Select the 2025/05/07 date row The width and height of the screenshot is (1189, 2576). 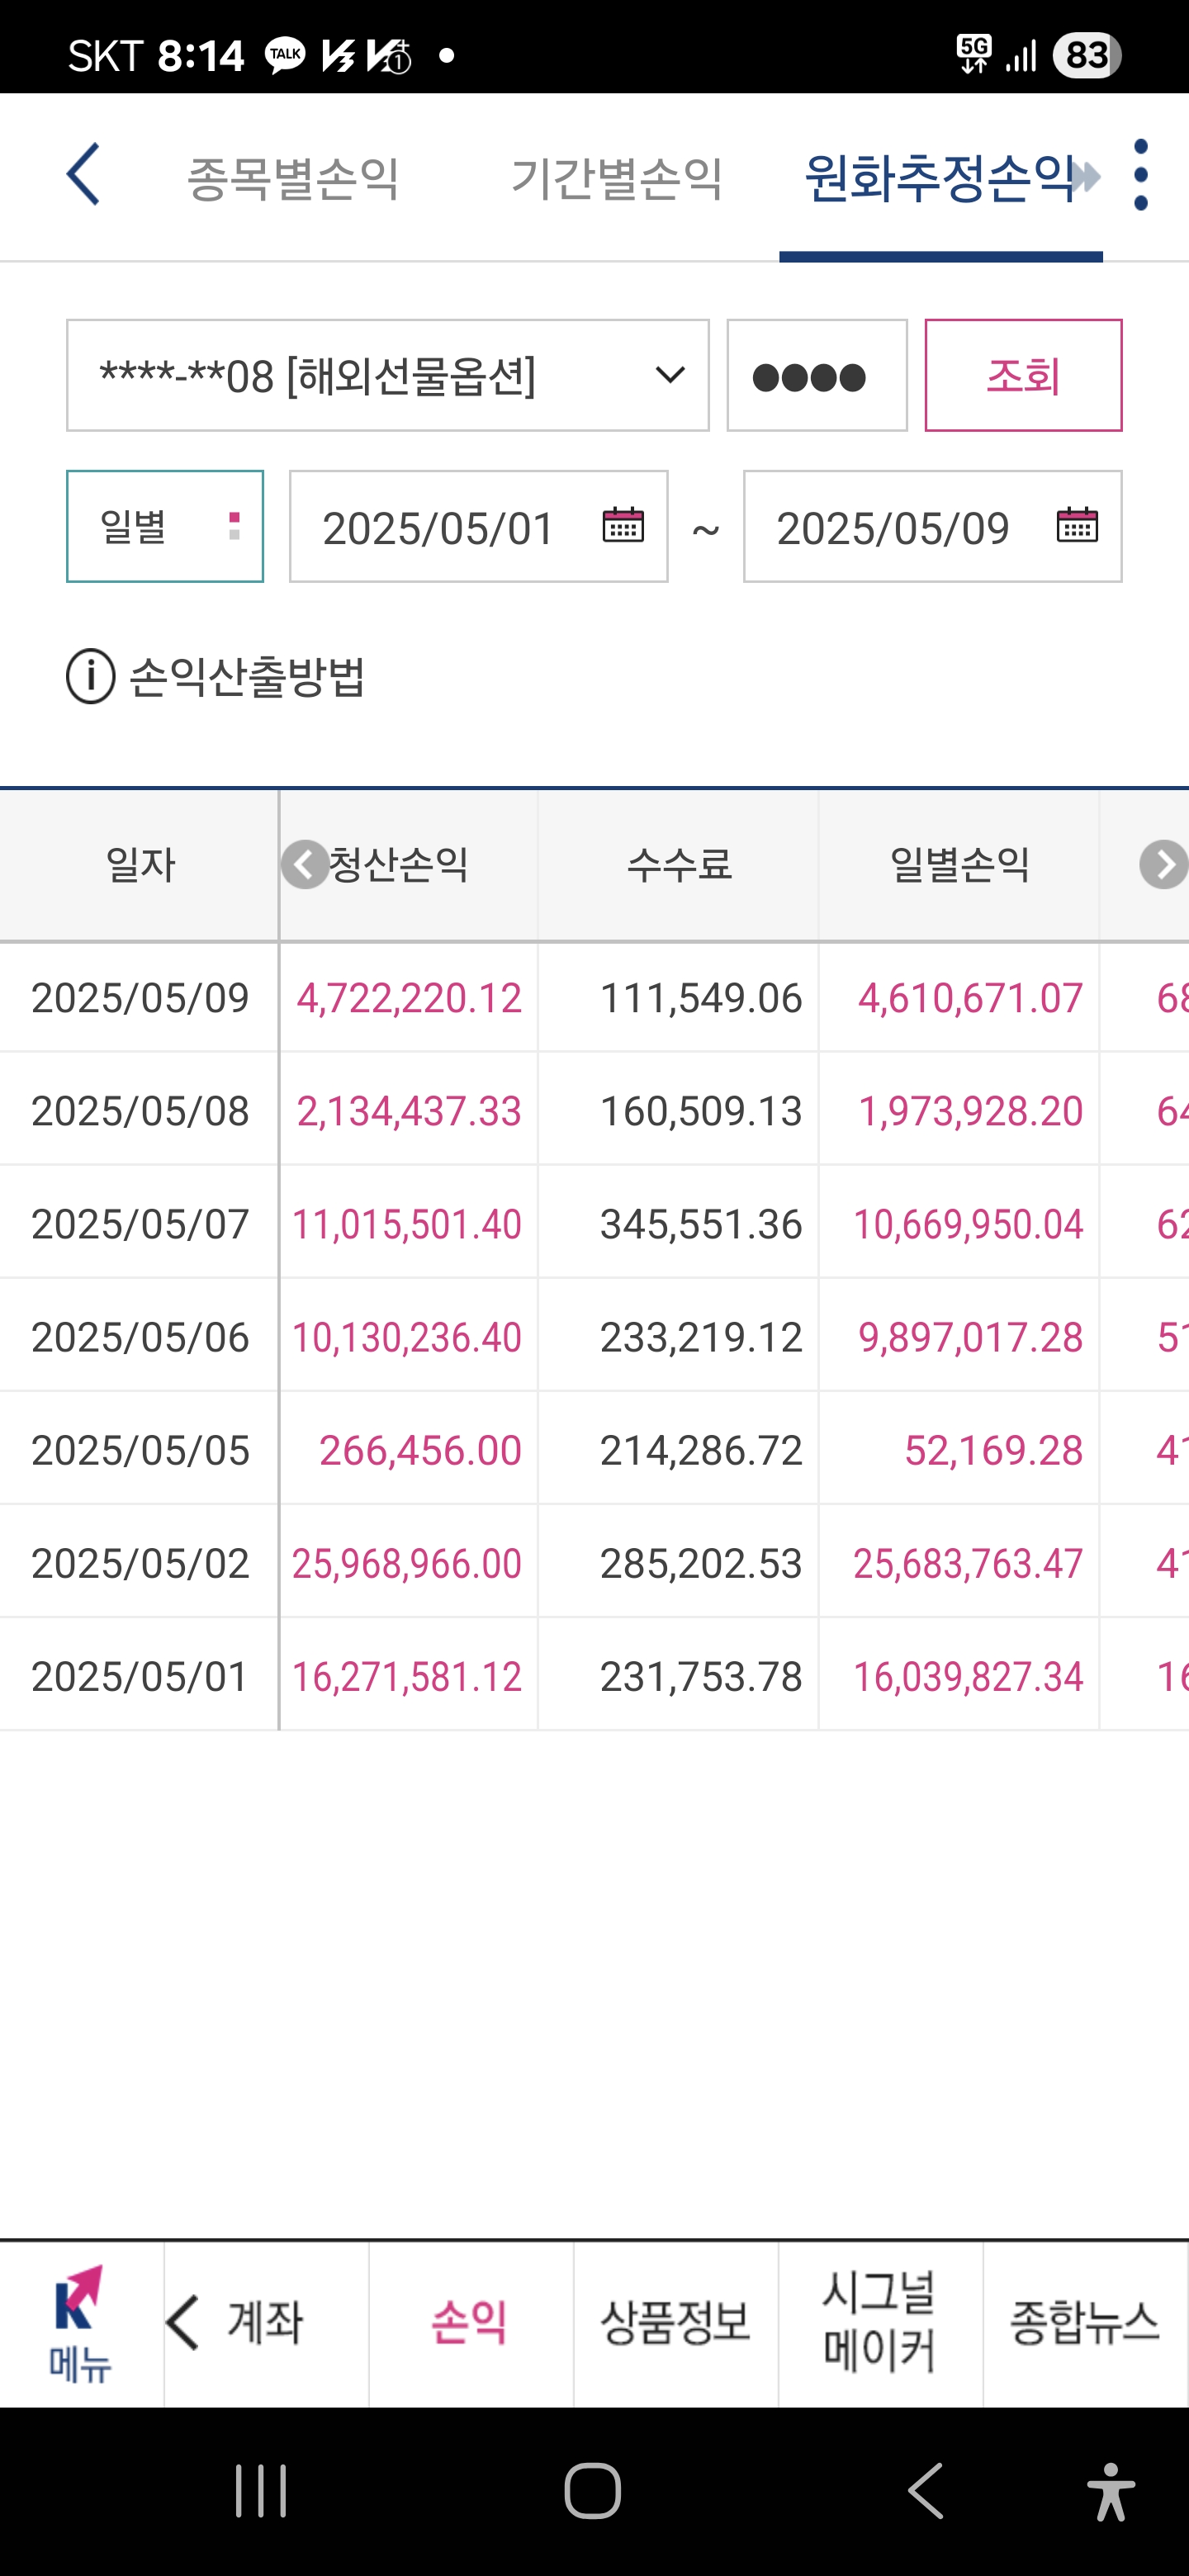click(x=140, y=1224)
